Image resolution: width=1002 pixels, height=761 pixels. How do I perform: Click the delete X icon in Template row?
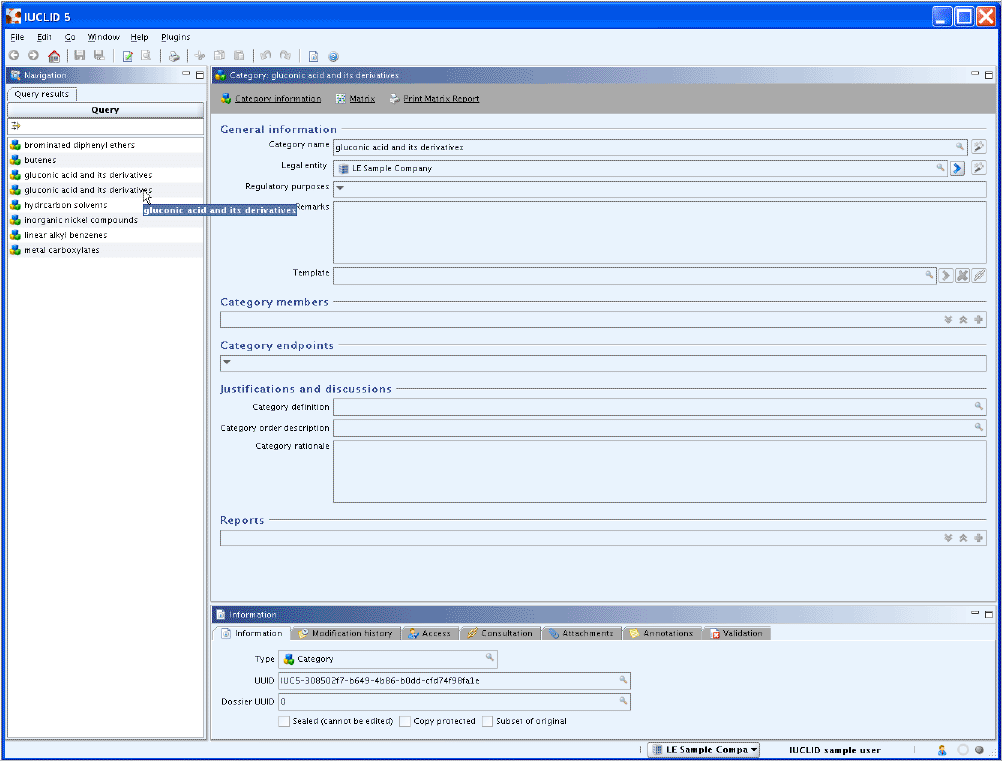click(x=962, y=276)
